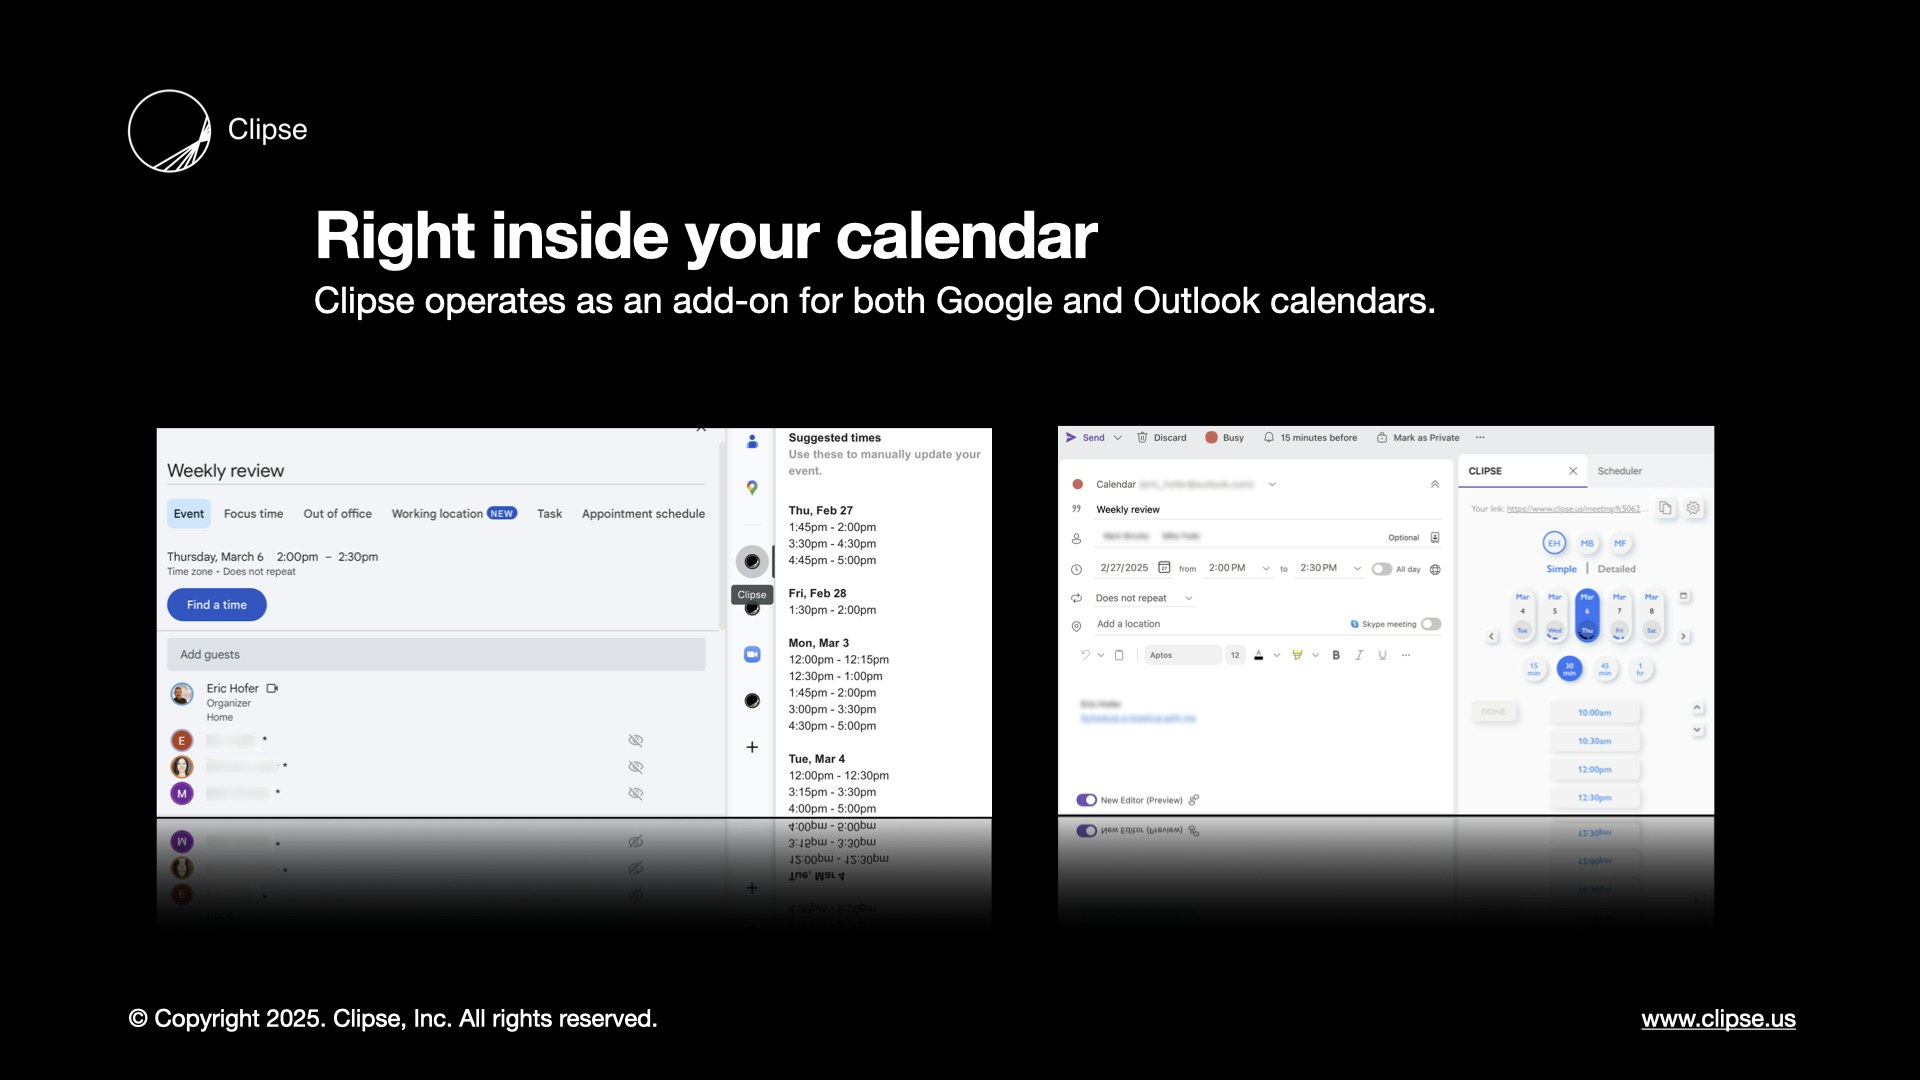
Task: Open the Clipse add-on in Google sidebar
Action: click(x=752, y=562)
